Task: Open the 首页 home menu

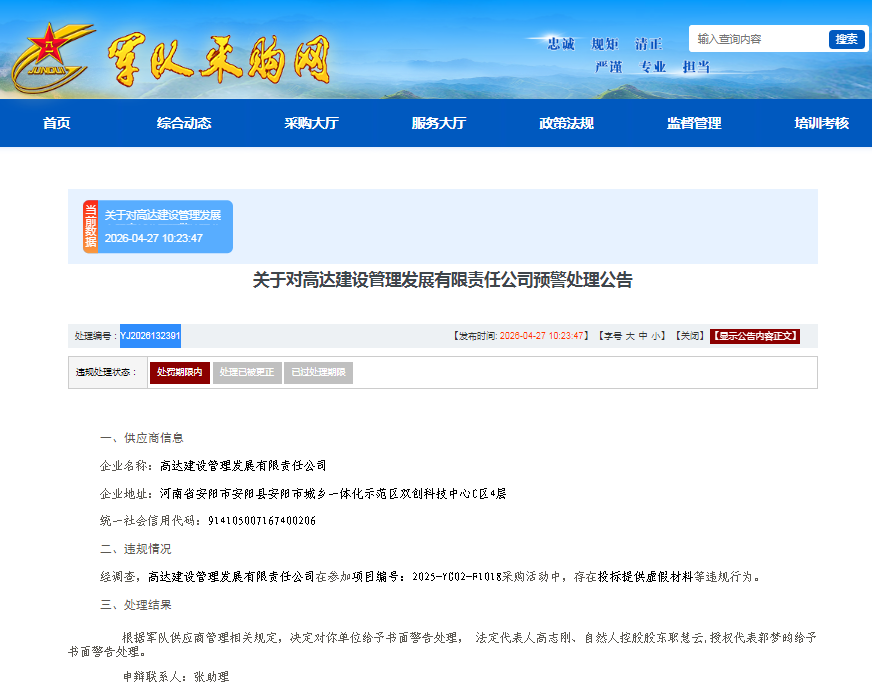Action: click(57, 123)
